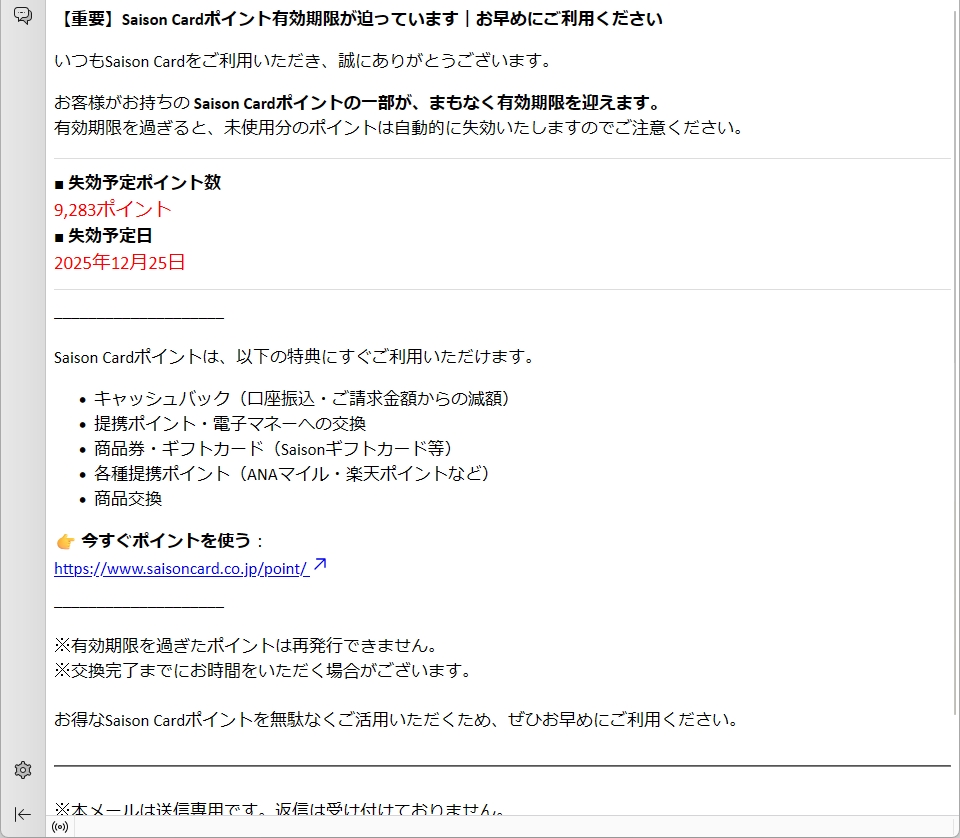Collapse the sidebar with the arrow-bar icon
Image resolution: width=960 pixels, height=838 pixels.
(x=22, y=814)
